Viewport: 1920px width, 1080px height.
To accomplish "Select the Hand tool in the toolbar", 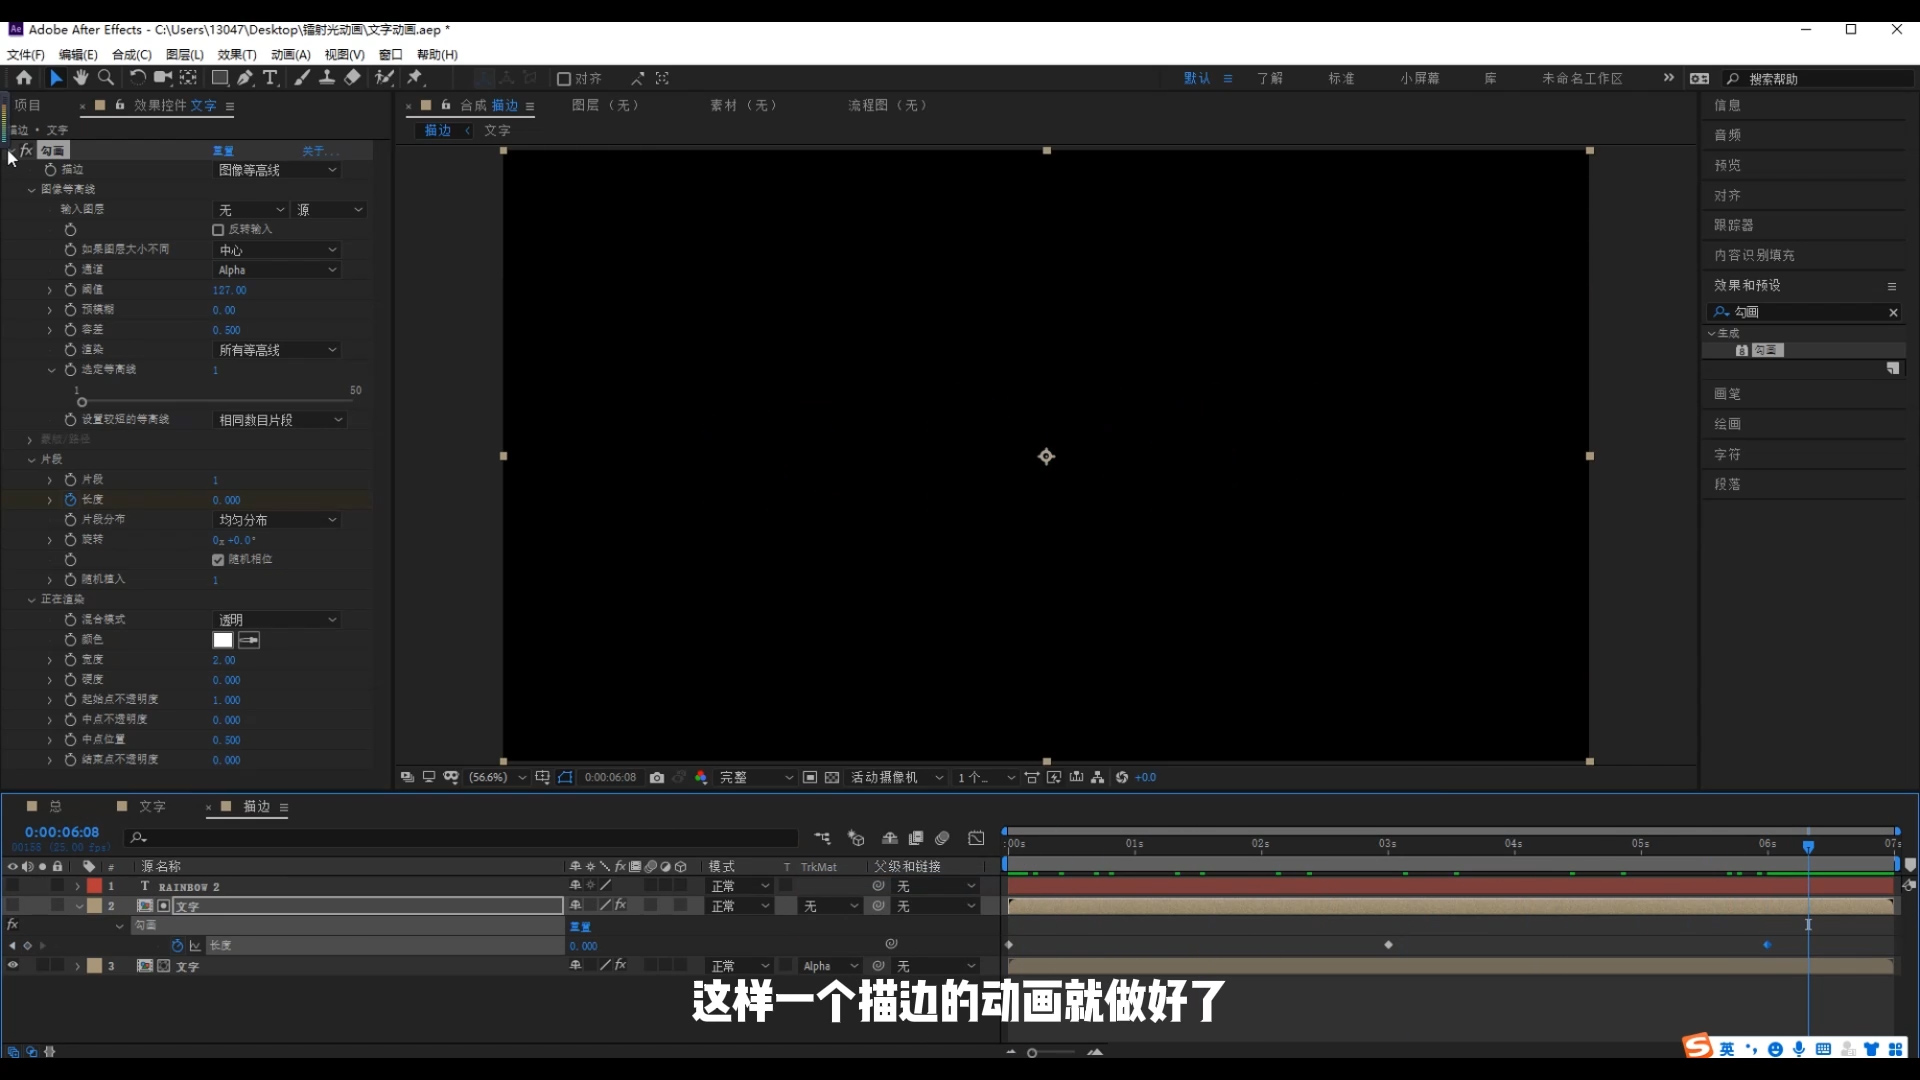I will click(x=80, y=78).
